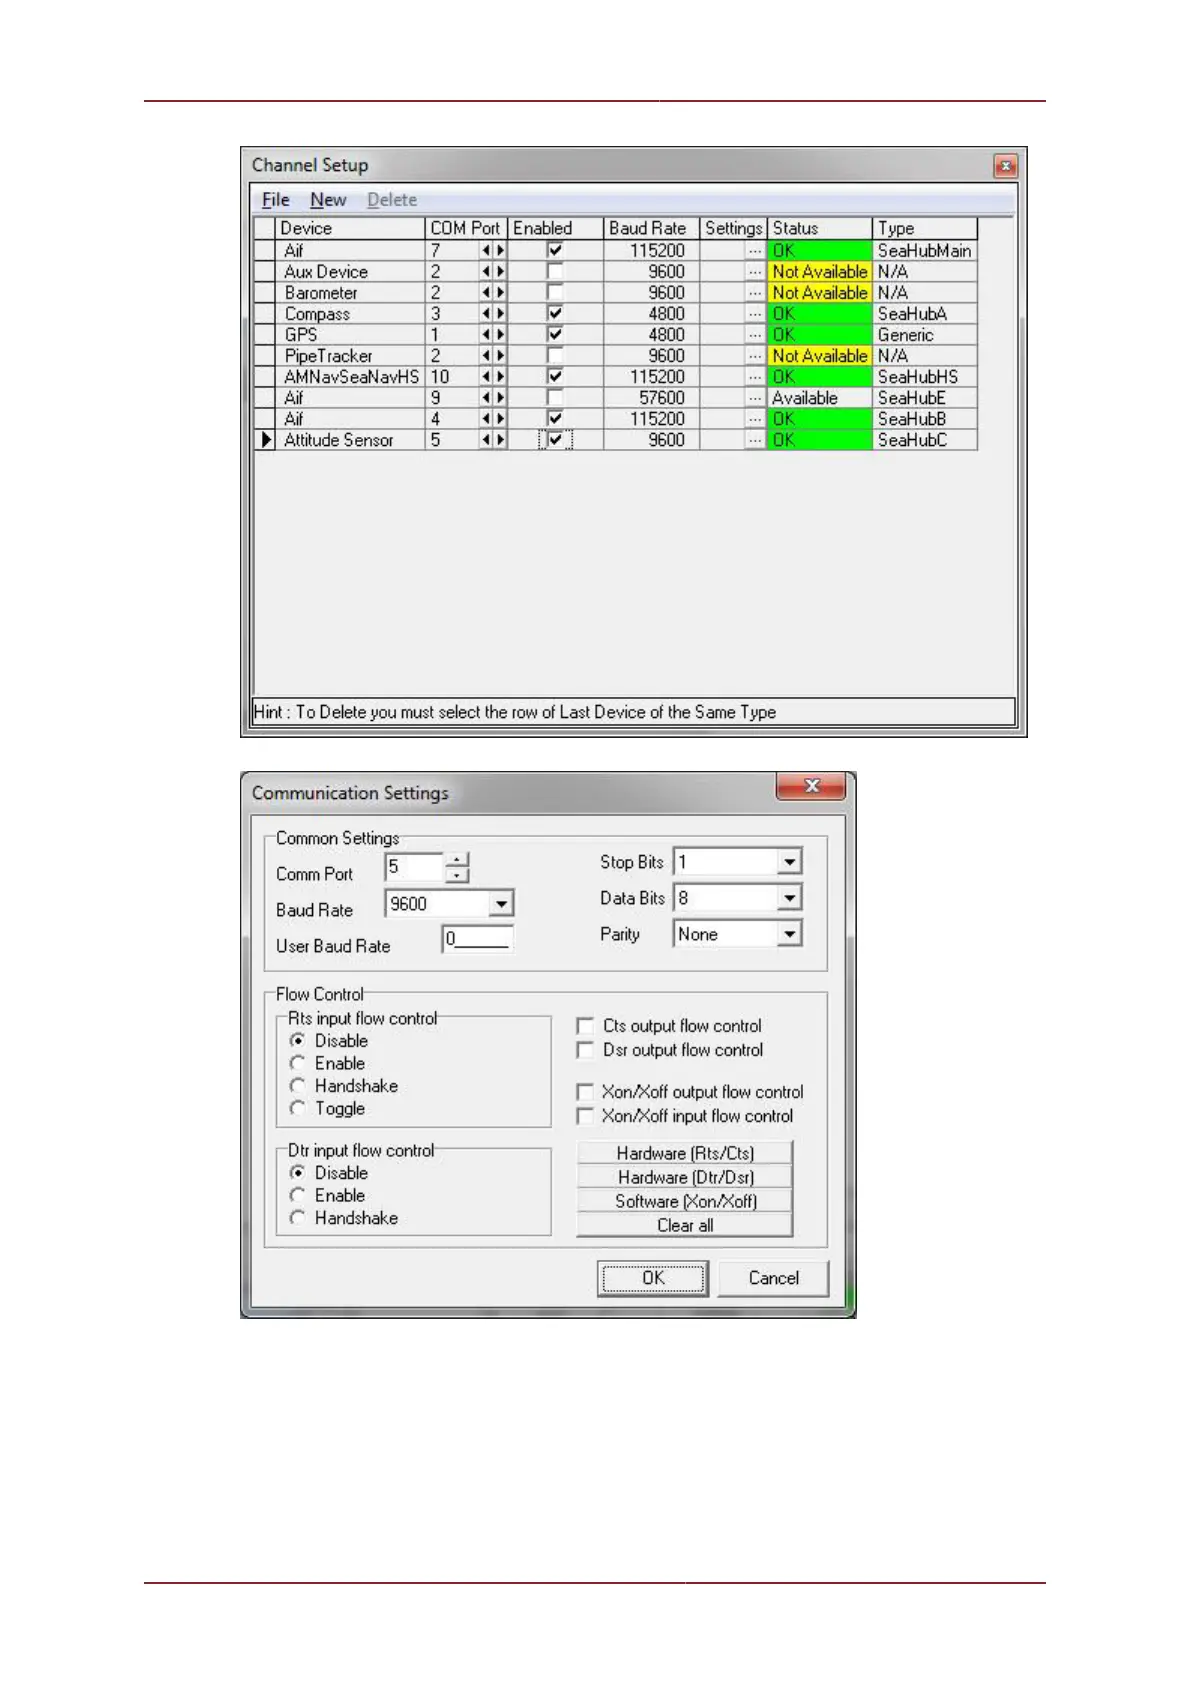The image size is (1191, 1684).
Task: Enable the Aux Device row checkbox
Action: pos(555,271)
